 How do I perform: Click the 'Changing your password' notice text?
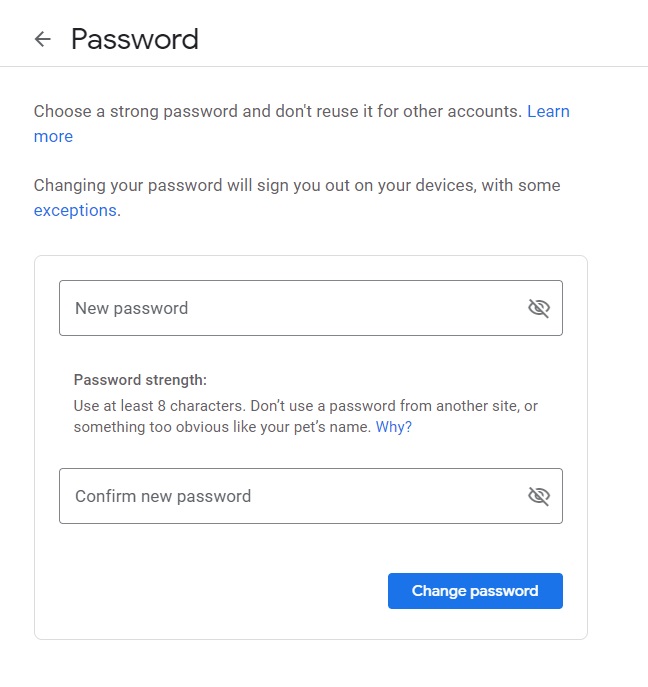pyautogui.click(x=297, y=185)
